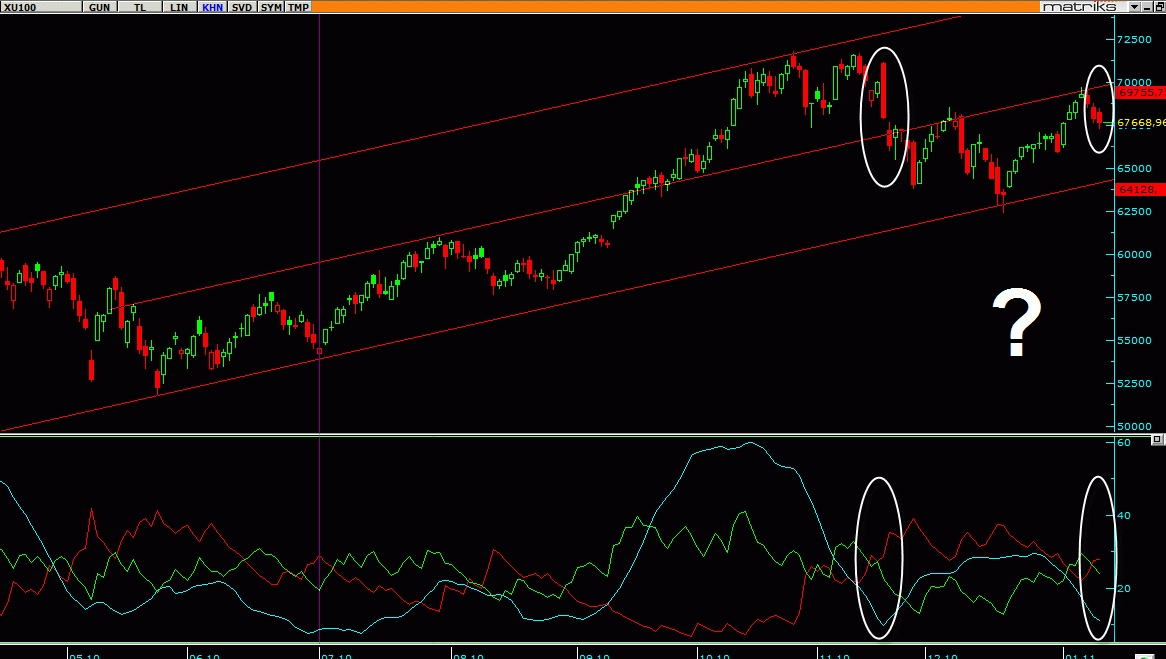Restore the chart window size
The width and height of the screenshot is (1166, 659).
click(1158, 7)
